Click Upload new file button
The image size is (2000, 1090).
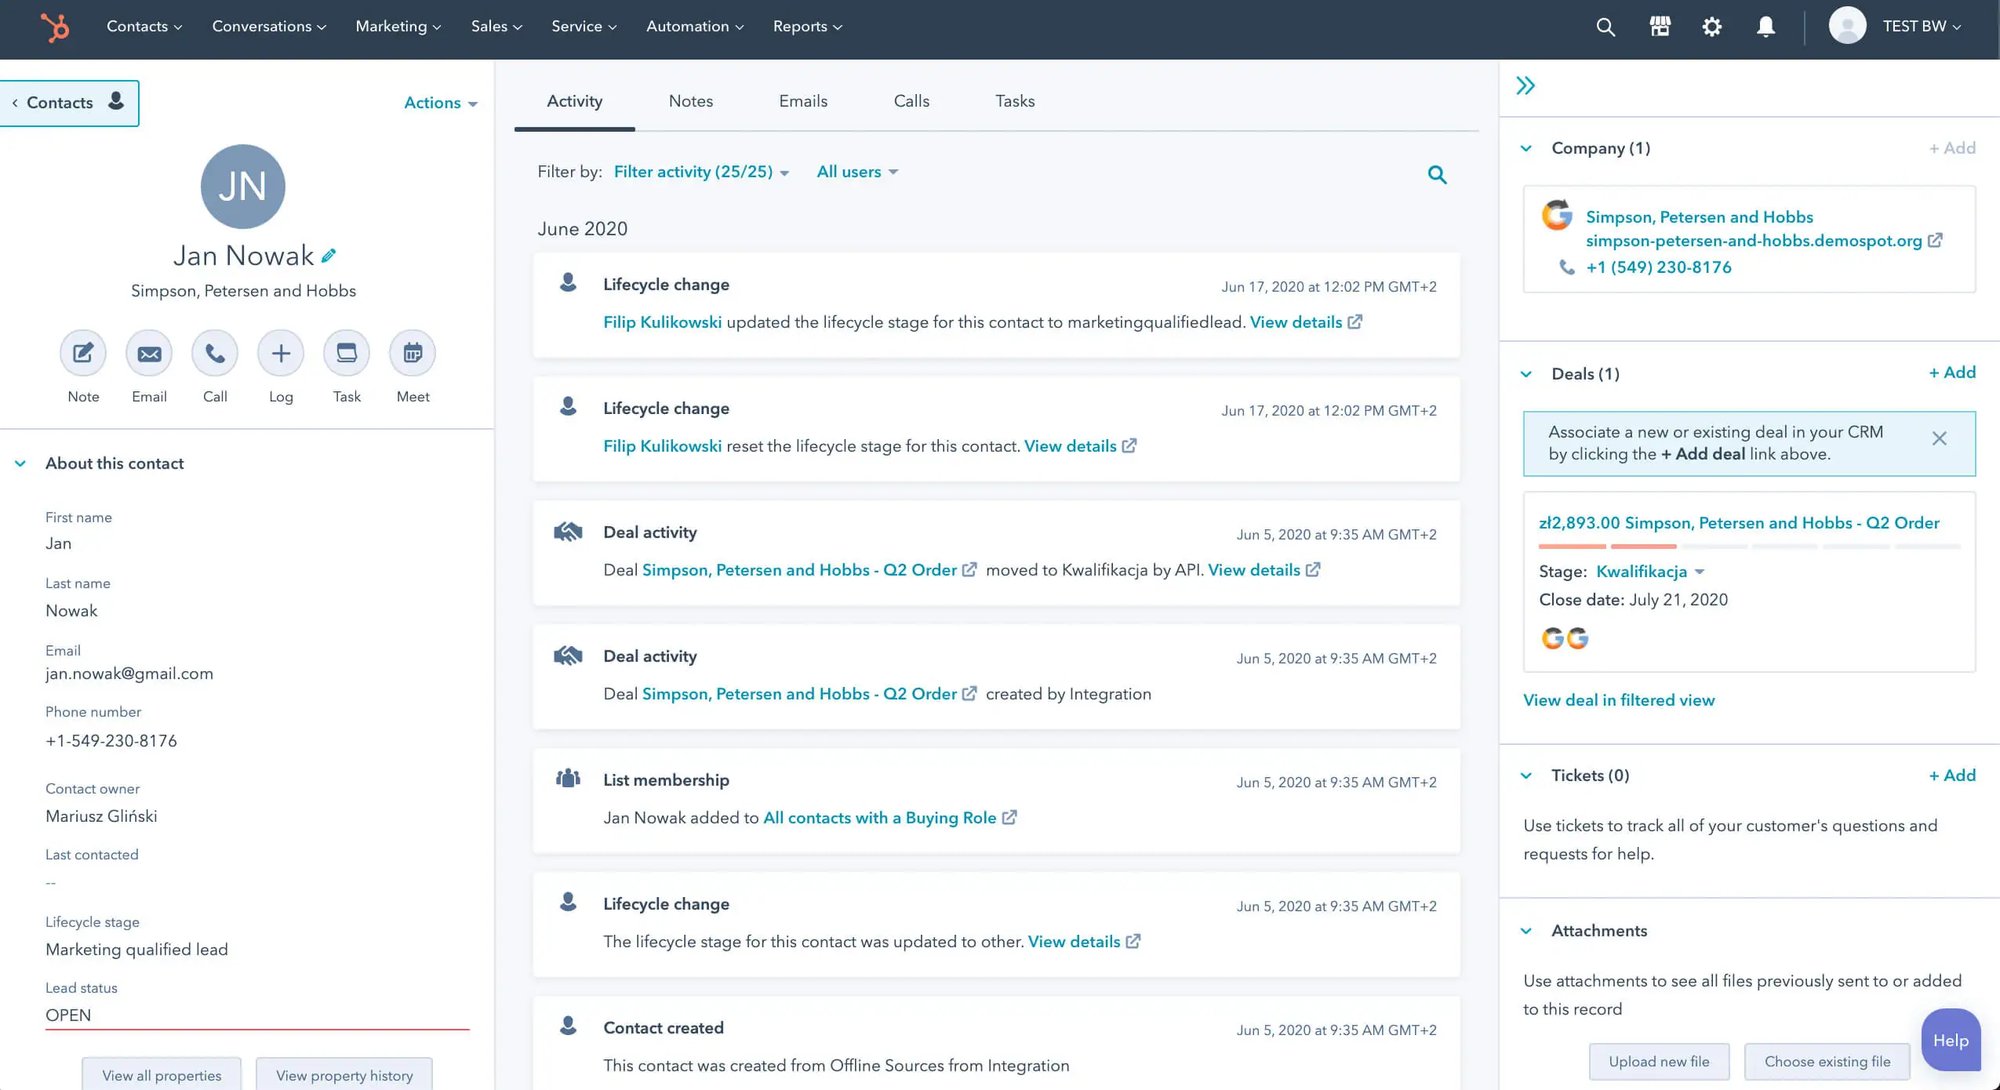(x=1659, y=1061)
